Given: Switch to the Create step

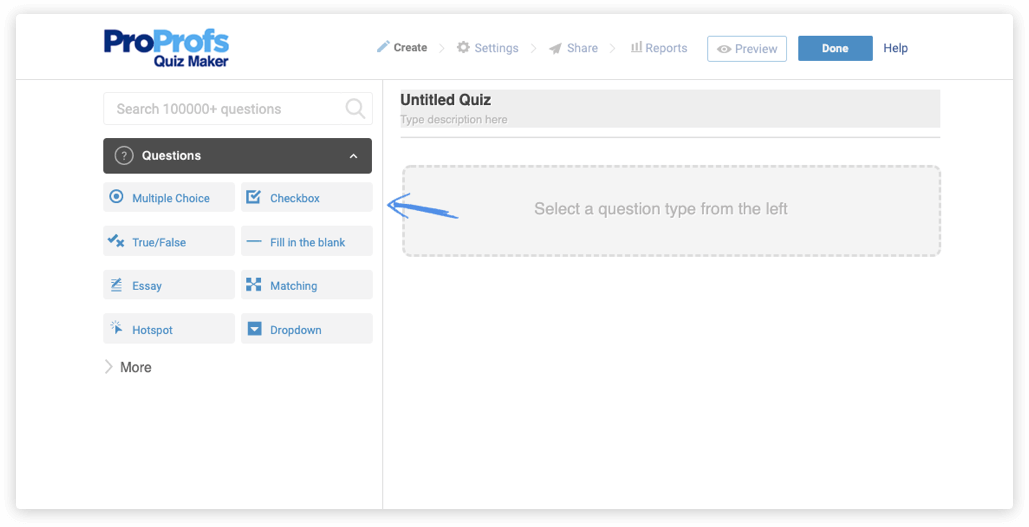Looking at the screenshot, I should coord(402,48).
